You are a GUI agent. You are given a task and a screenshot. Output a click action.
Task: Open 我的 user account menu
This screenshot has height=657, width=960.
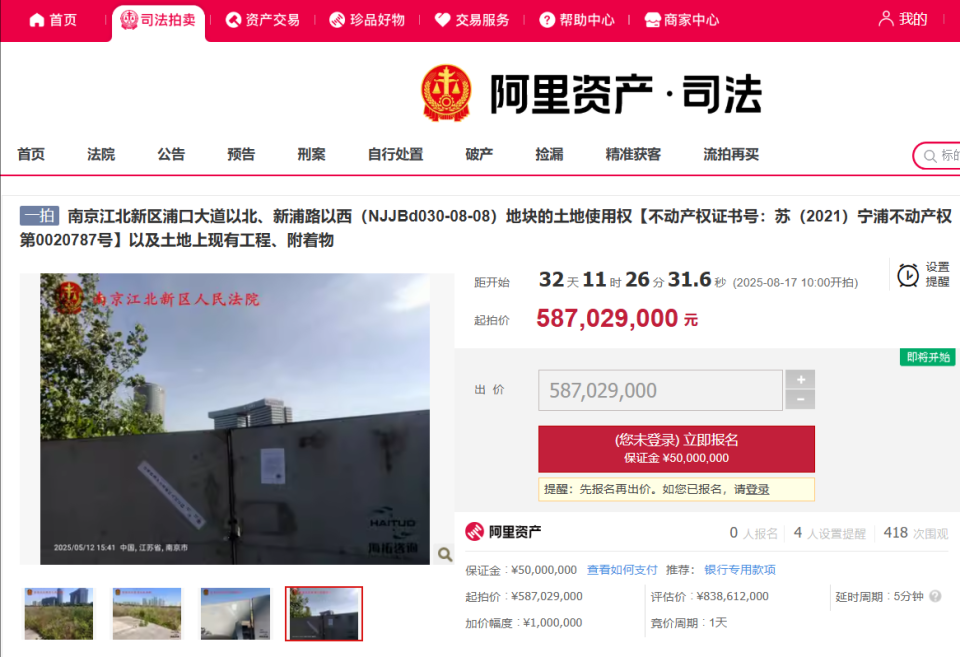(x=903, y=19)
